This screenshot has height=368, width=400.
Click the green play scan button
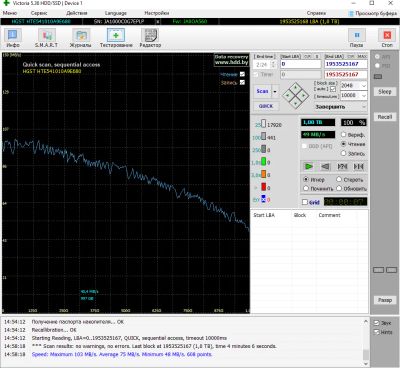click(309, 166)
